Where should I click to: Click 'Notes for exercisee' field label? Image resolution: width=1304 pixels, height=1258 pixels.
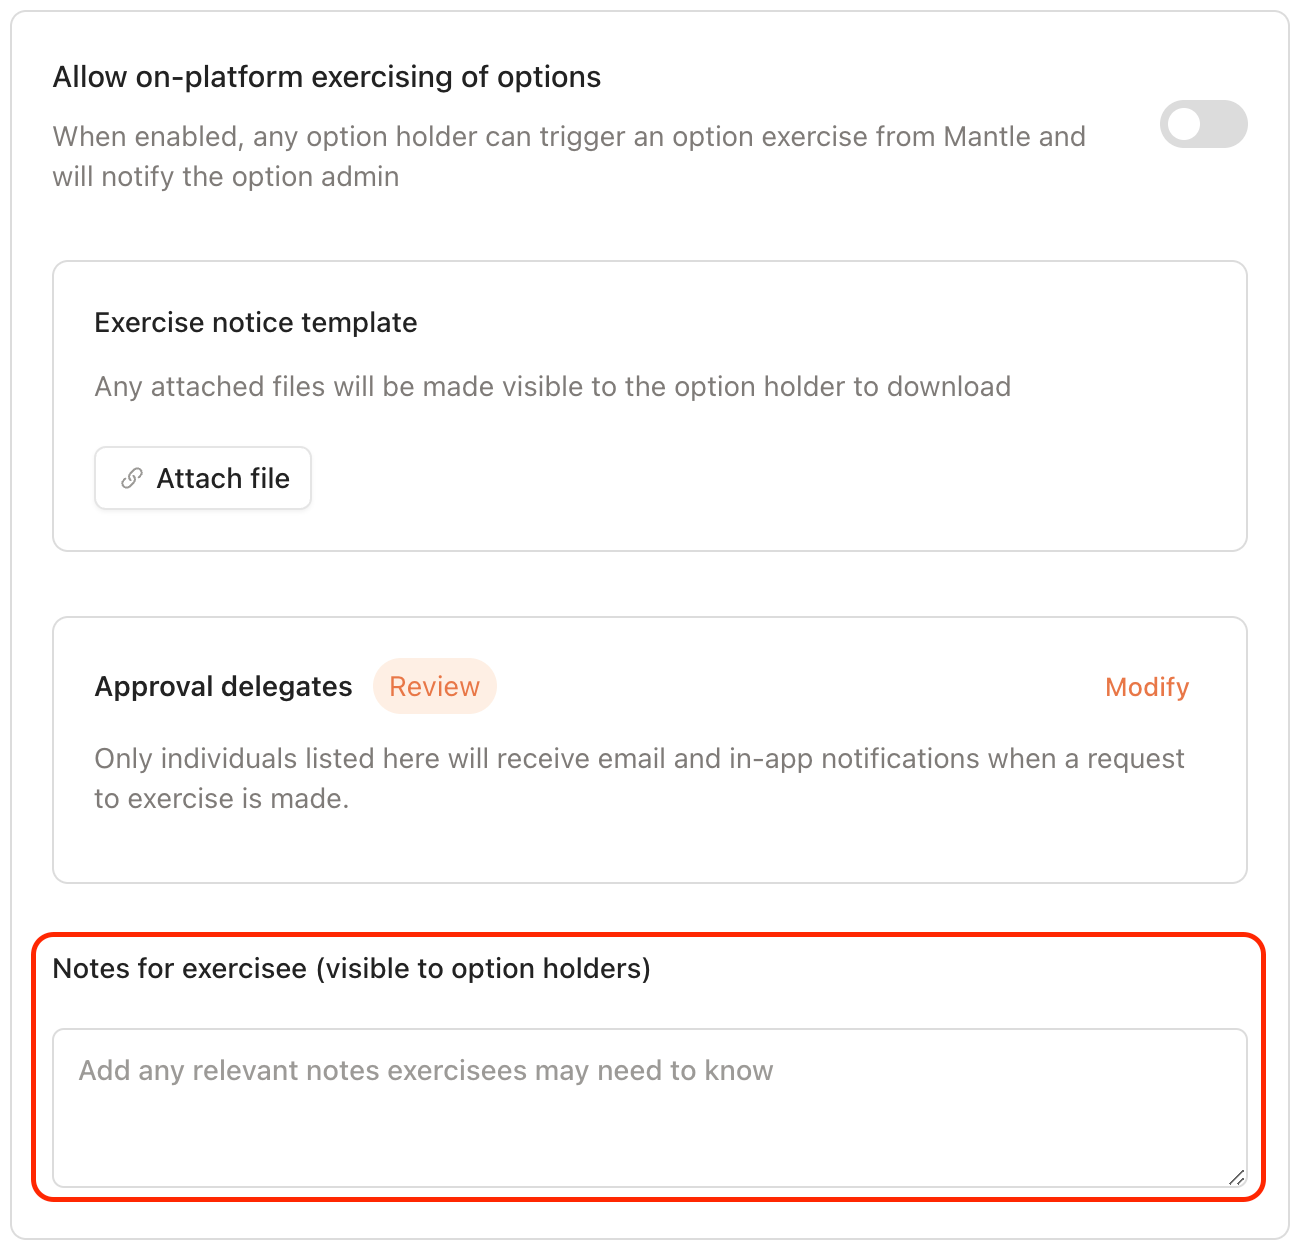tap(180, 968)
